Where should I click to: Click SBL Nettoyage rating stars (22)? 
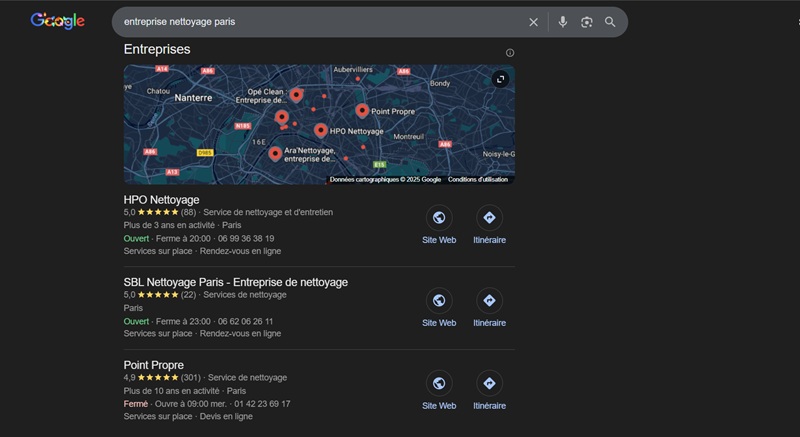point(158,295)
